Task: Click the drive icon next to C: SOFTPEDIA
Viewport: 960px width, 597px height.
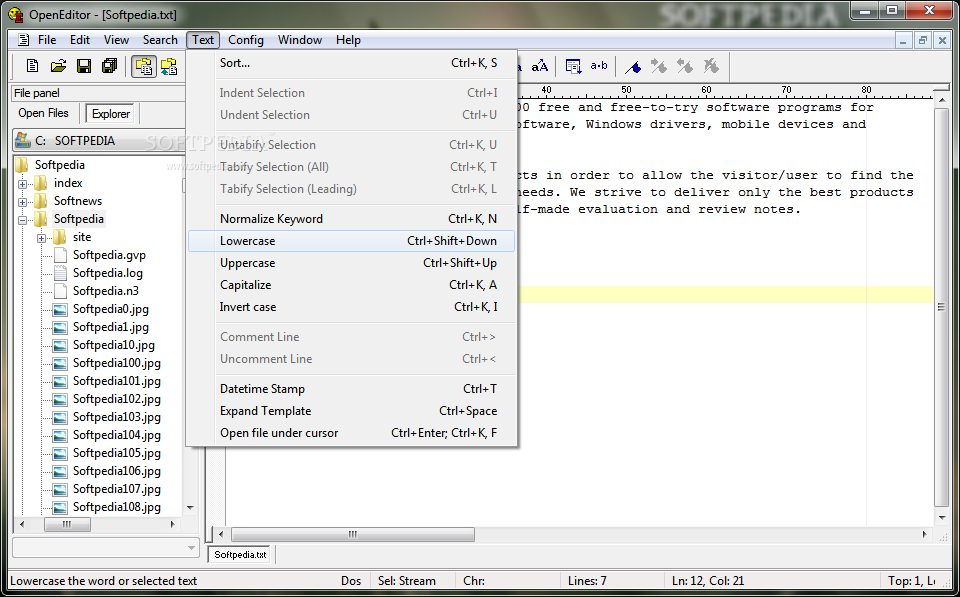Action: [x=23, y=140]
